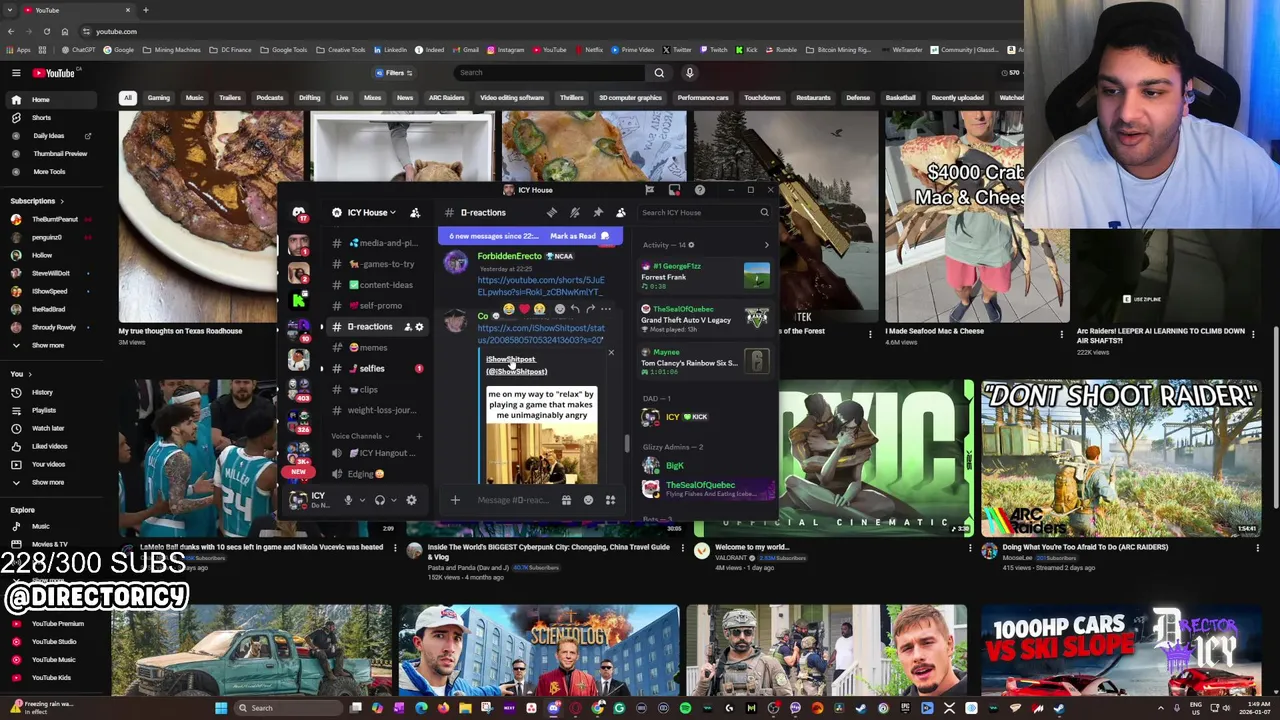Toggle Discord headphones deafen
Image resolution: width=1280 pixels, height=720 pixels.
click(x=379, y=500)
